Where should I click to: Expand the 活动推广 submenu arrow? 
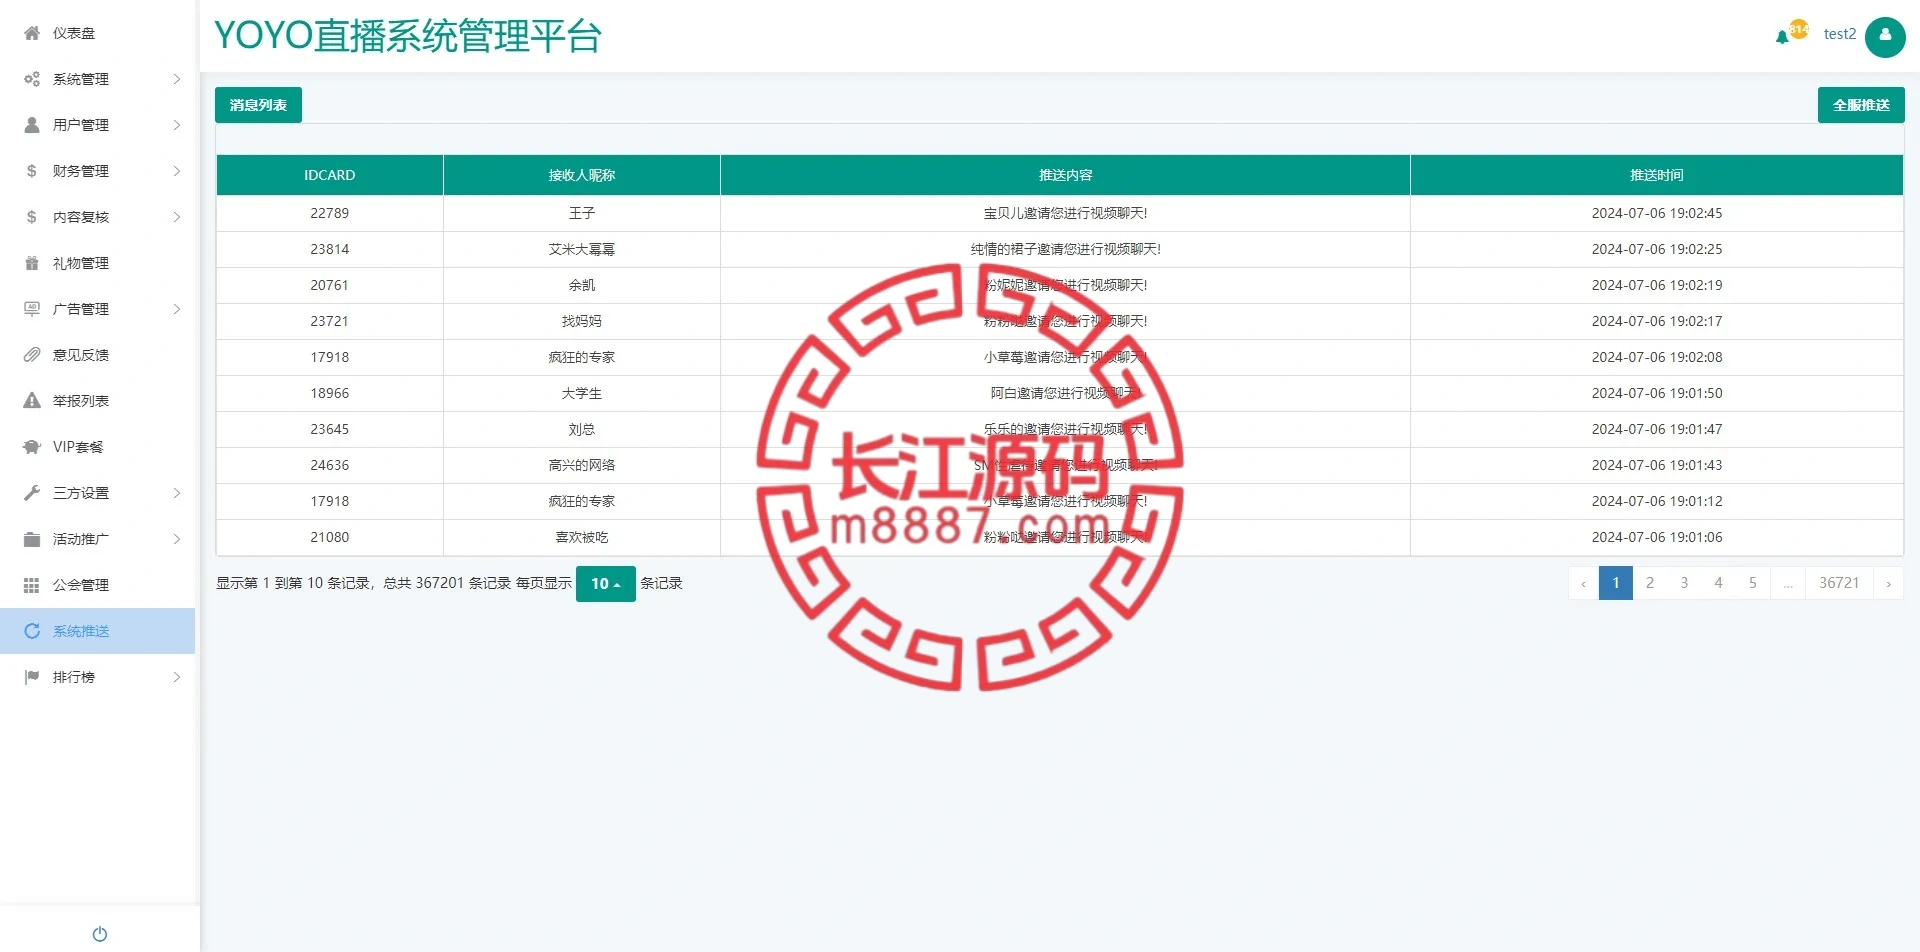177,539
